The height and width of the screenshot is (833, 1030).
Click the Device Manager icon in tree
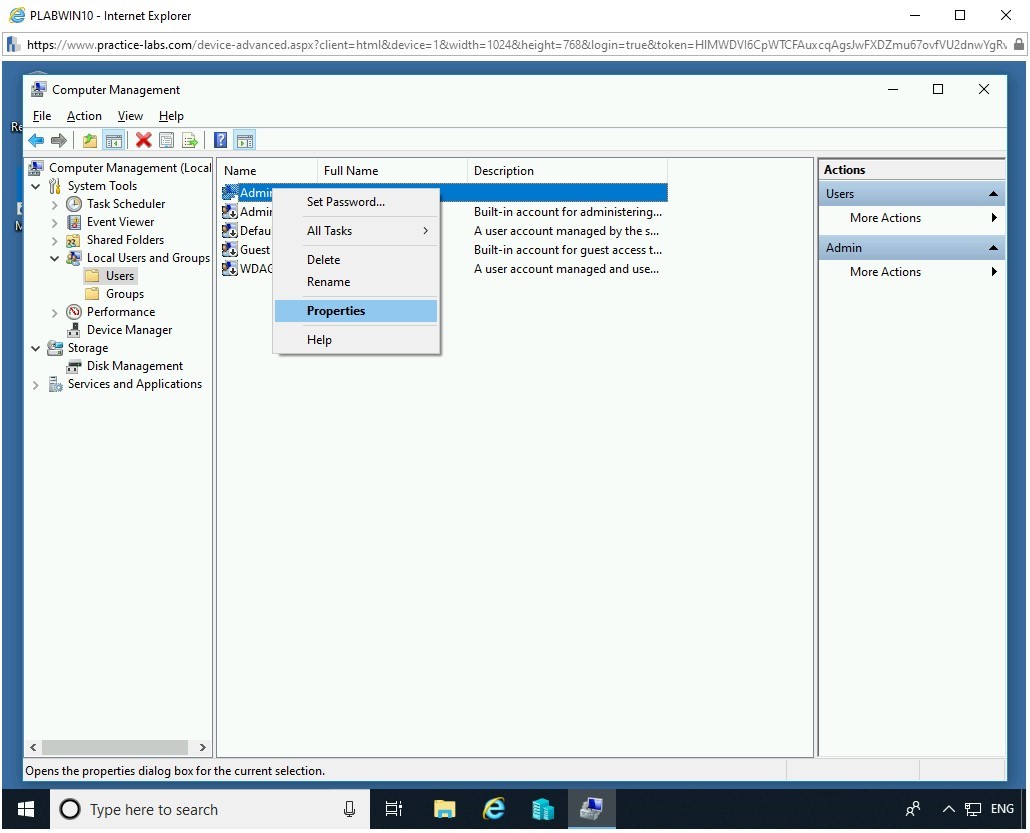point(74,330)
